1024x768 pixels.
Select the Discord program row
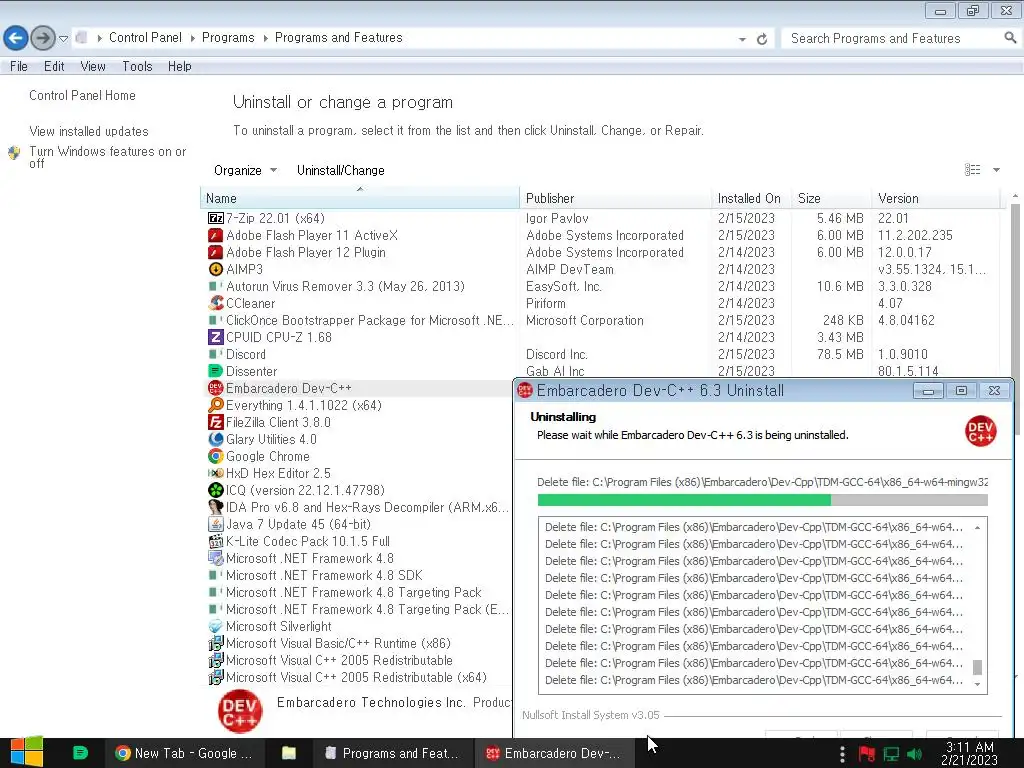pos(601,354)
